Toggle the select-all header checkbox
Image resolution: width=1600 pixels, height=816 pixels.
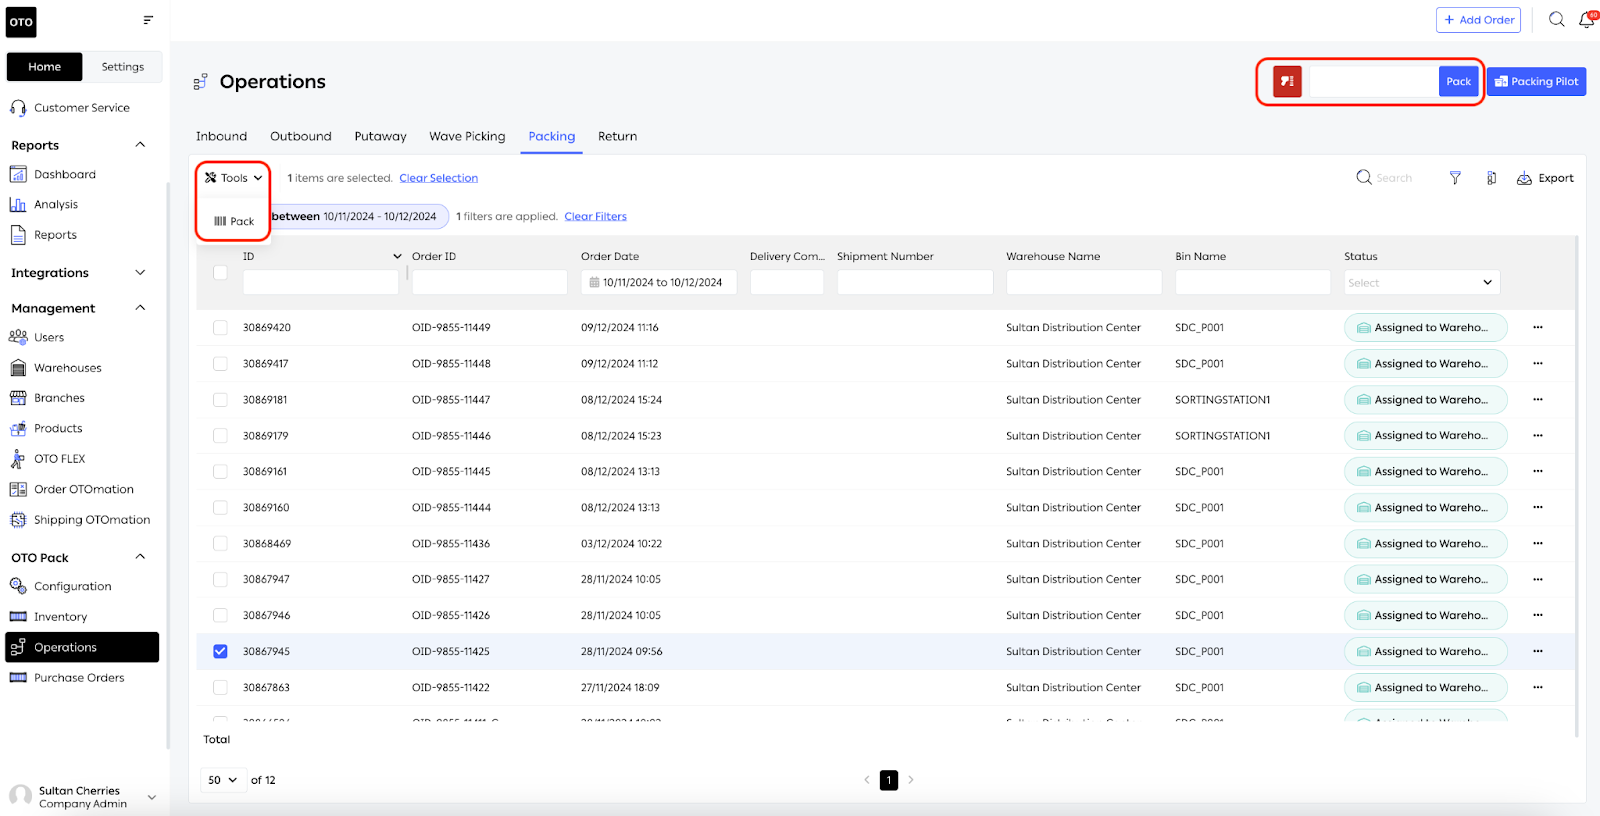coord(220,273)
